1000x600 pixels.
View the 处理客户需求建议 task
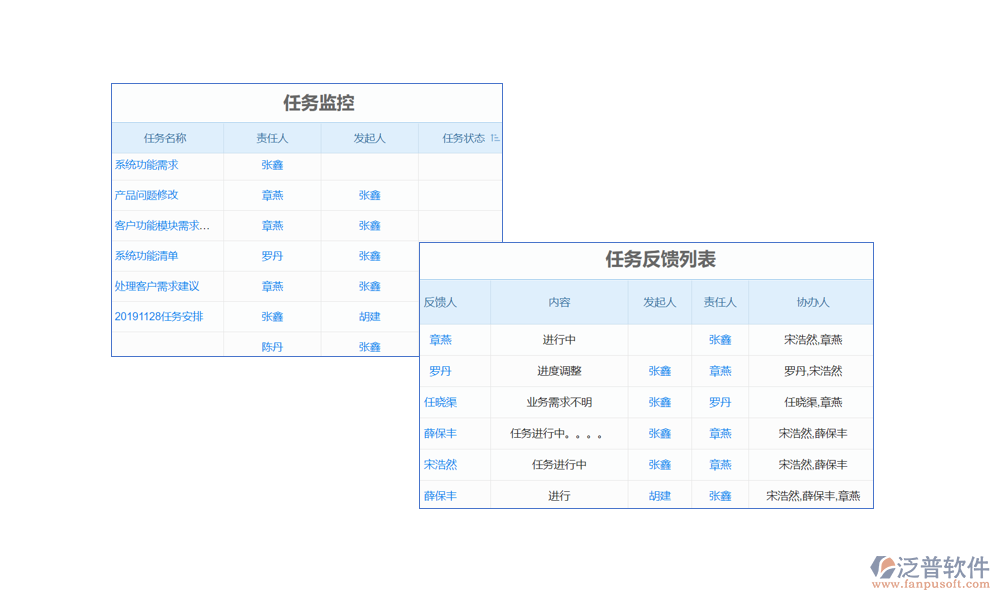pos(156,286)
